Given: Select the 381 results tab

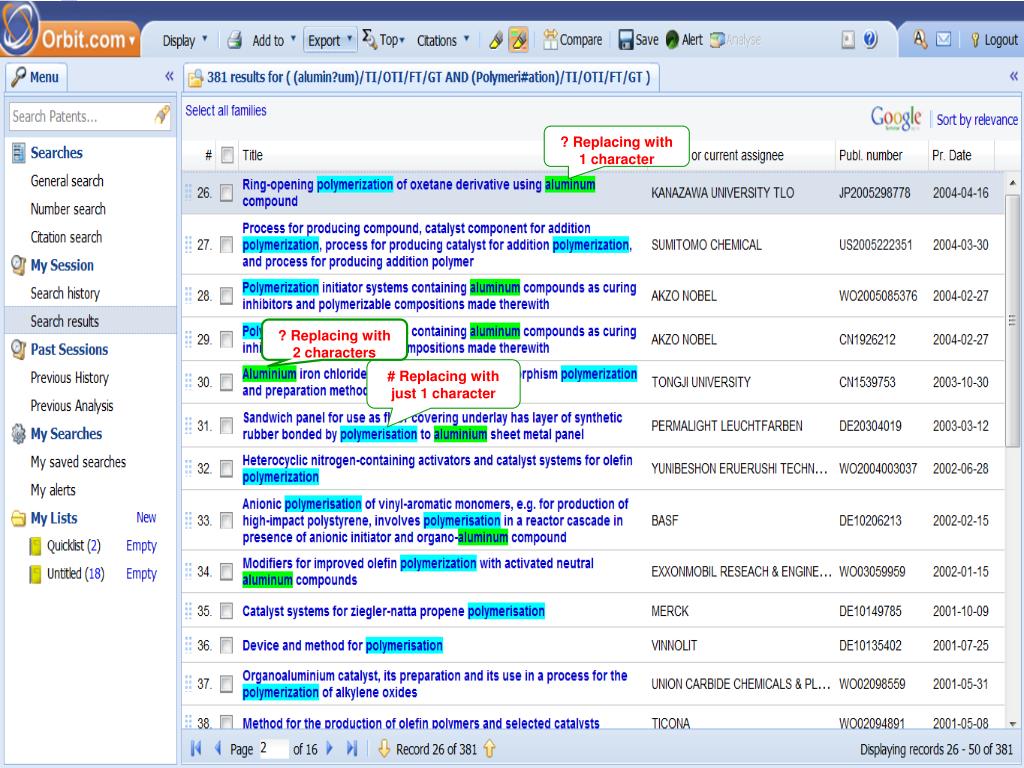Looking at the screenshot, I should (x=421, y=77).
